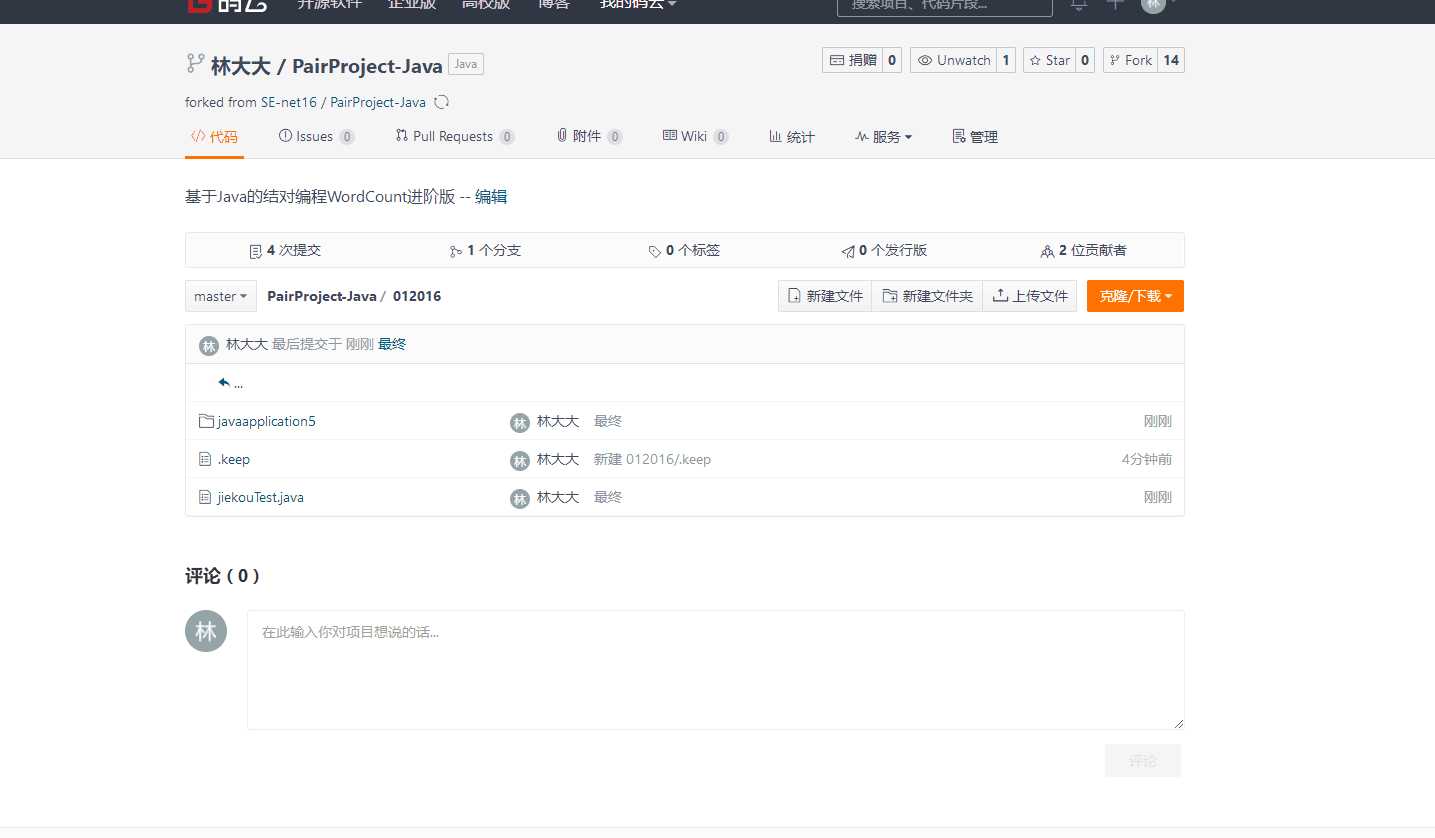Open the master branch dropdown
The image size is (1435, 838).
point(221,296)
